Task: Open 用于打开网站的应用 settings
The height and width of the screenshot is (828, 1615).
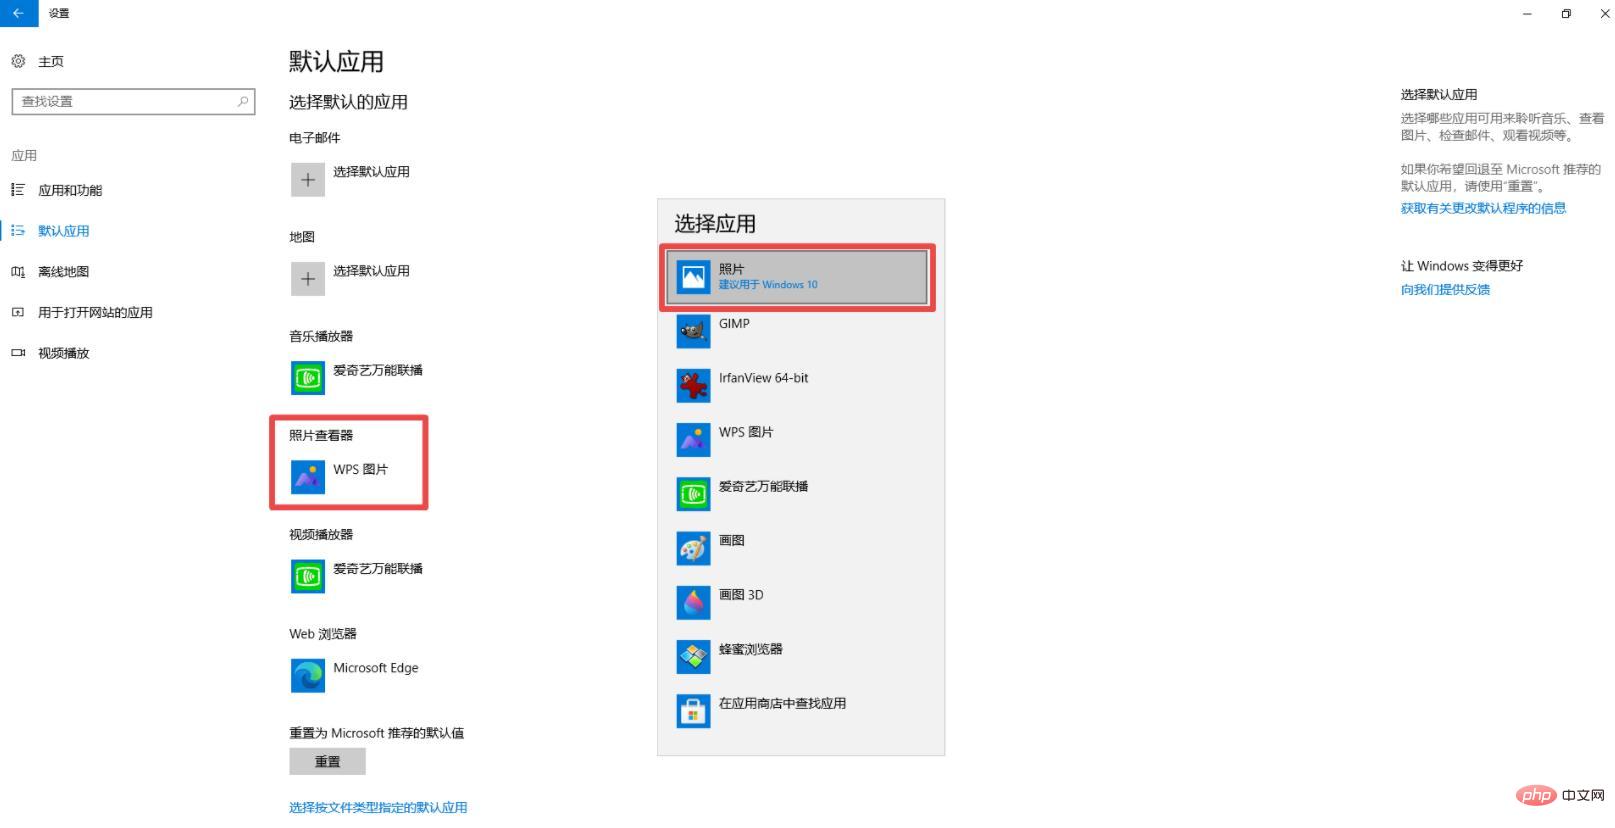Action: coord(95,312)
